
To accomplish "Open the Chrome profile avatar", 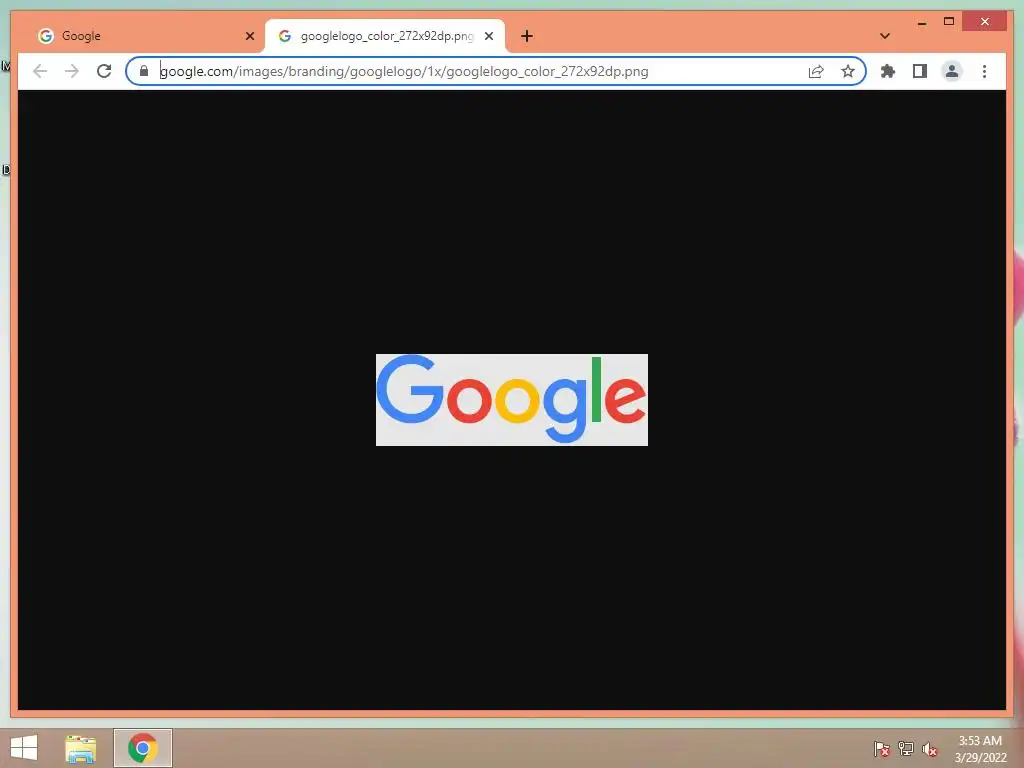I will tap(952, 71).
